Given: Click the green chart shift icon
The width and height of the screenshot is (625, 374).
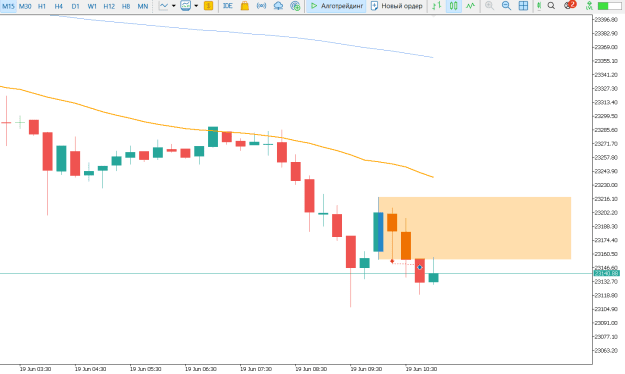Looking at the screenshot, I should (x=539, y=6).
